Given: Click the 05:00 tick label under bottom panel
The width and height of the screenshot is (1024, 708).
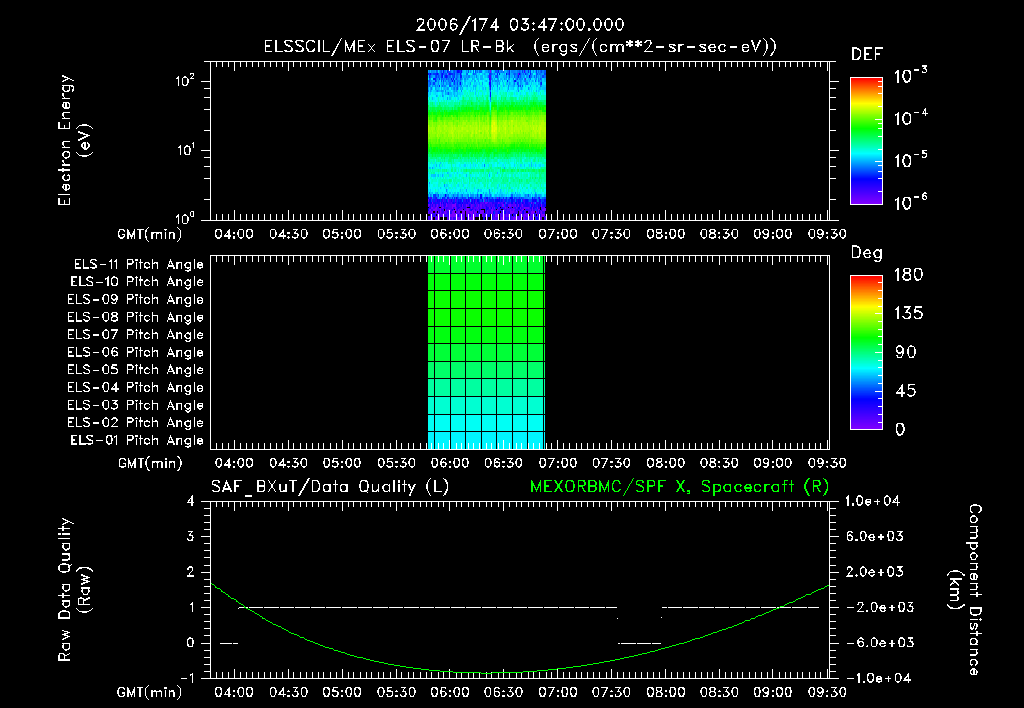Looking at the screenshot, I should [342, 692].
